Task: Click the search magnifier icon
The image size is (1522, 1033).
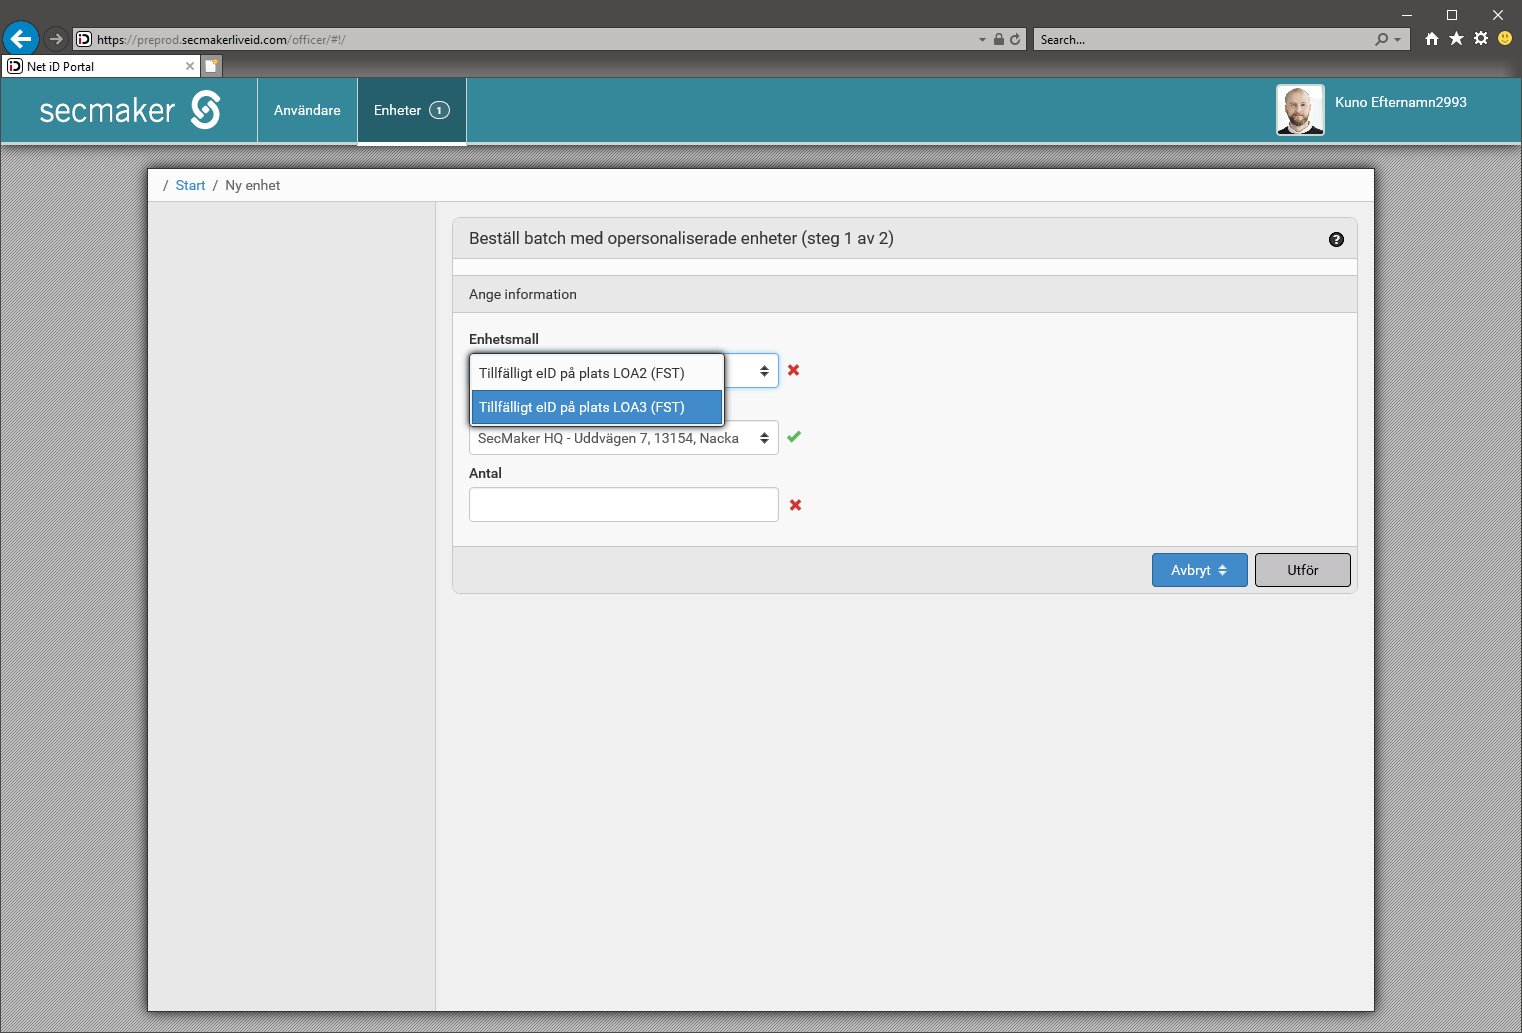Action: pyautogui.click(x=1381, y=39)
